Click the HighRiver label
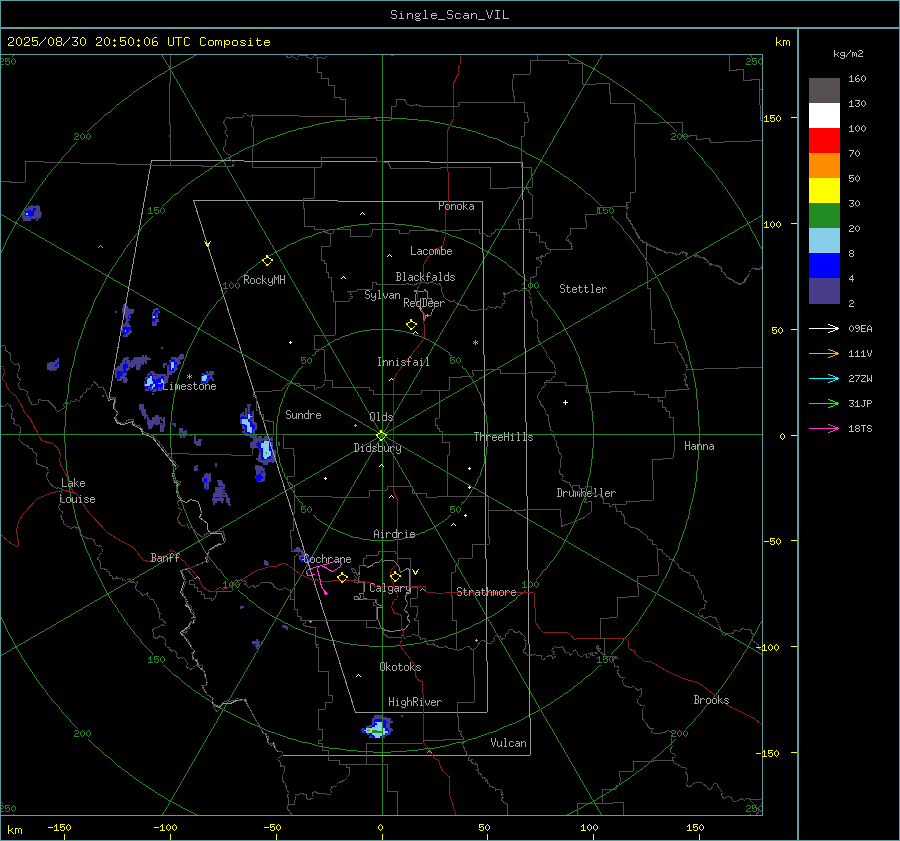This screenshot has height=841, width=900. point(415,702)
